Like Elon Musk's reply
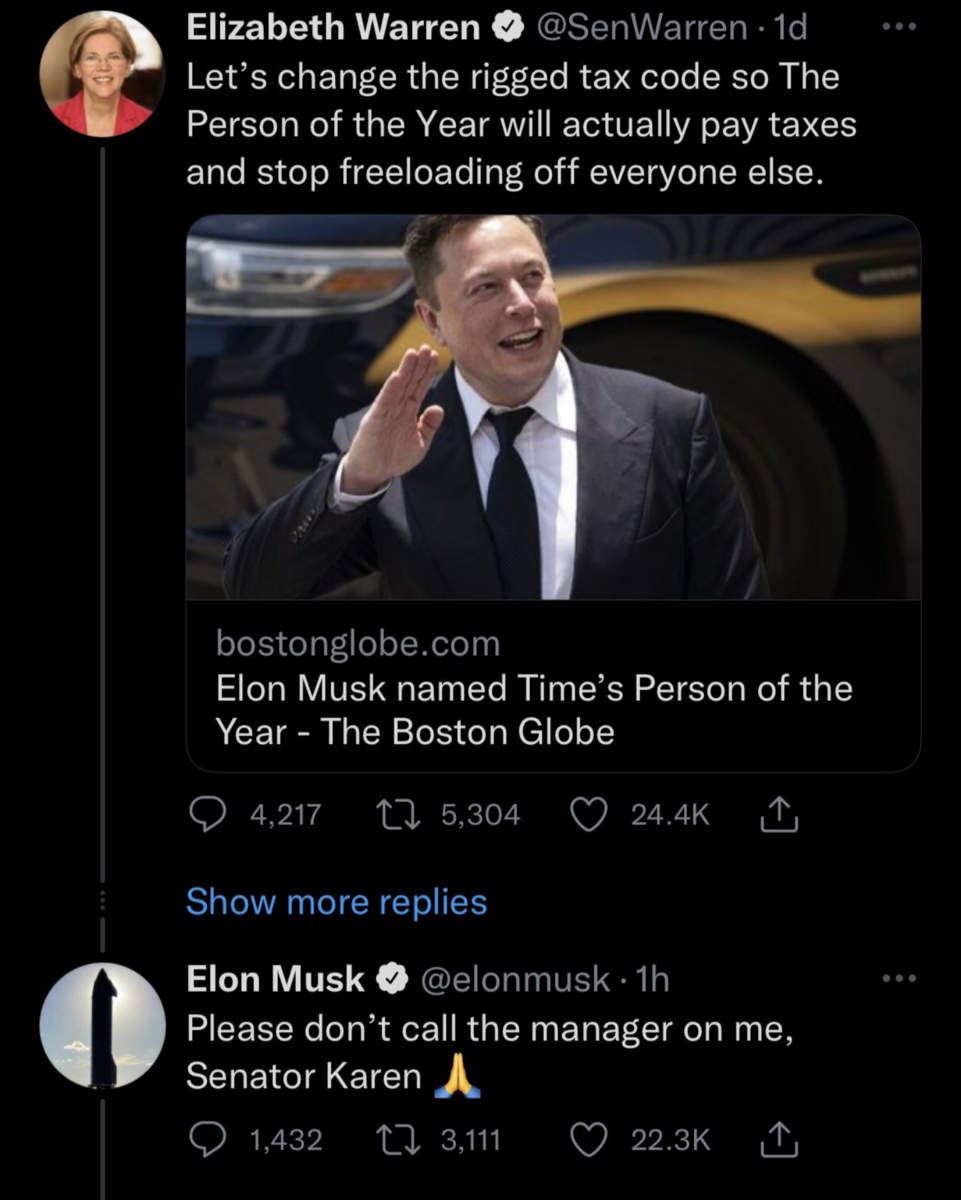This screenshot has height=1200, width=961. 587,1139
